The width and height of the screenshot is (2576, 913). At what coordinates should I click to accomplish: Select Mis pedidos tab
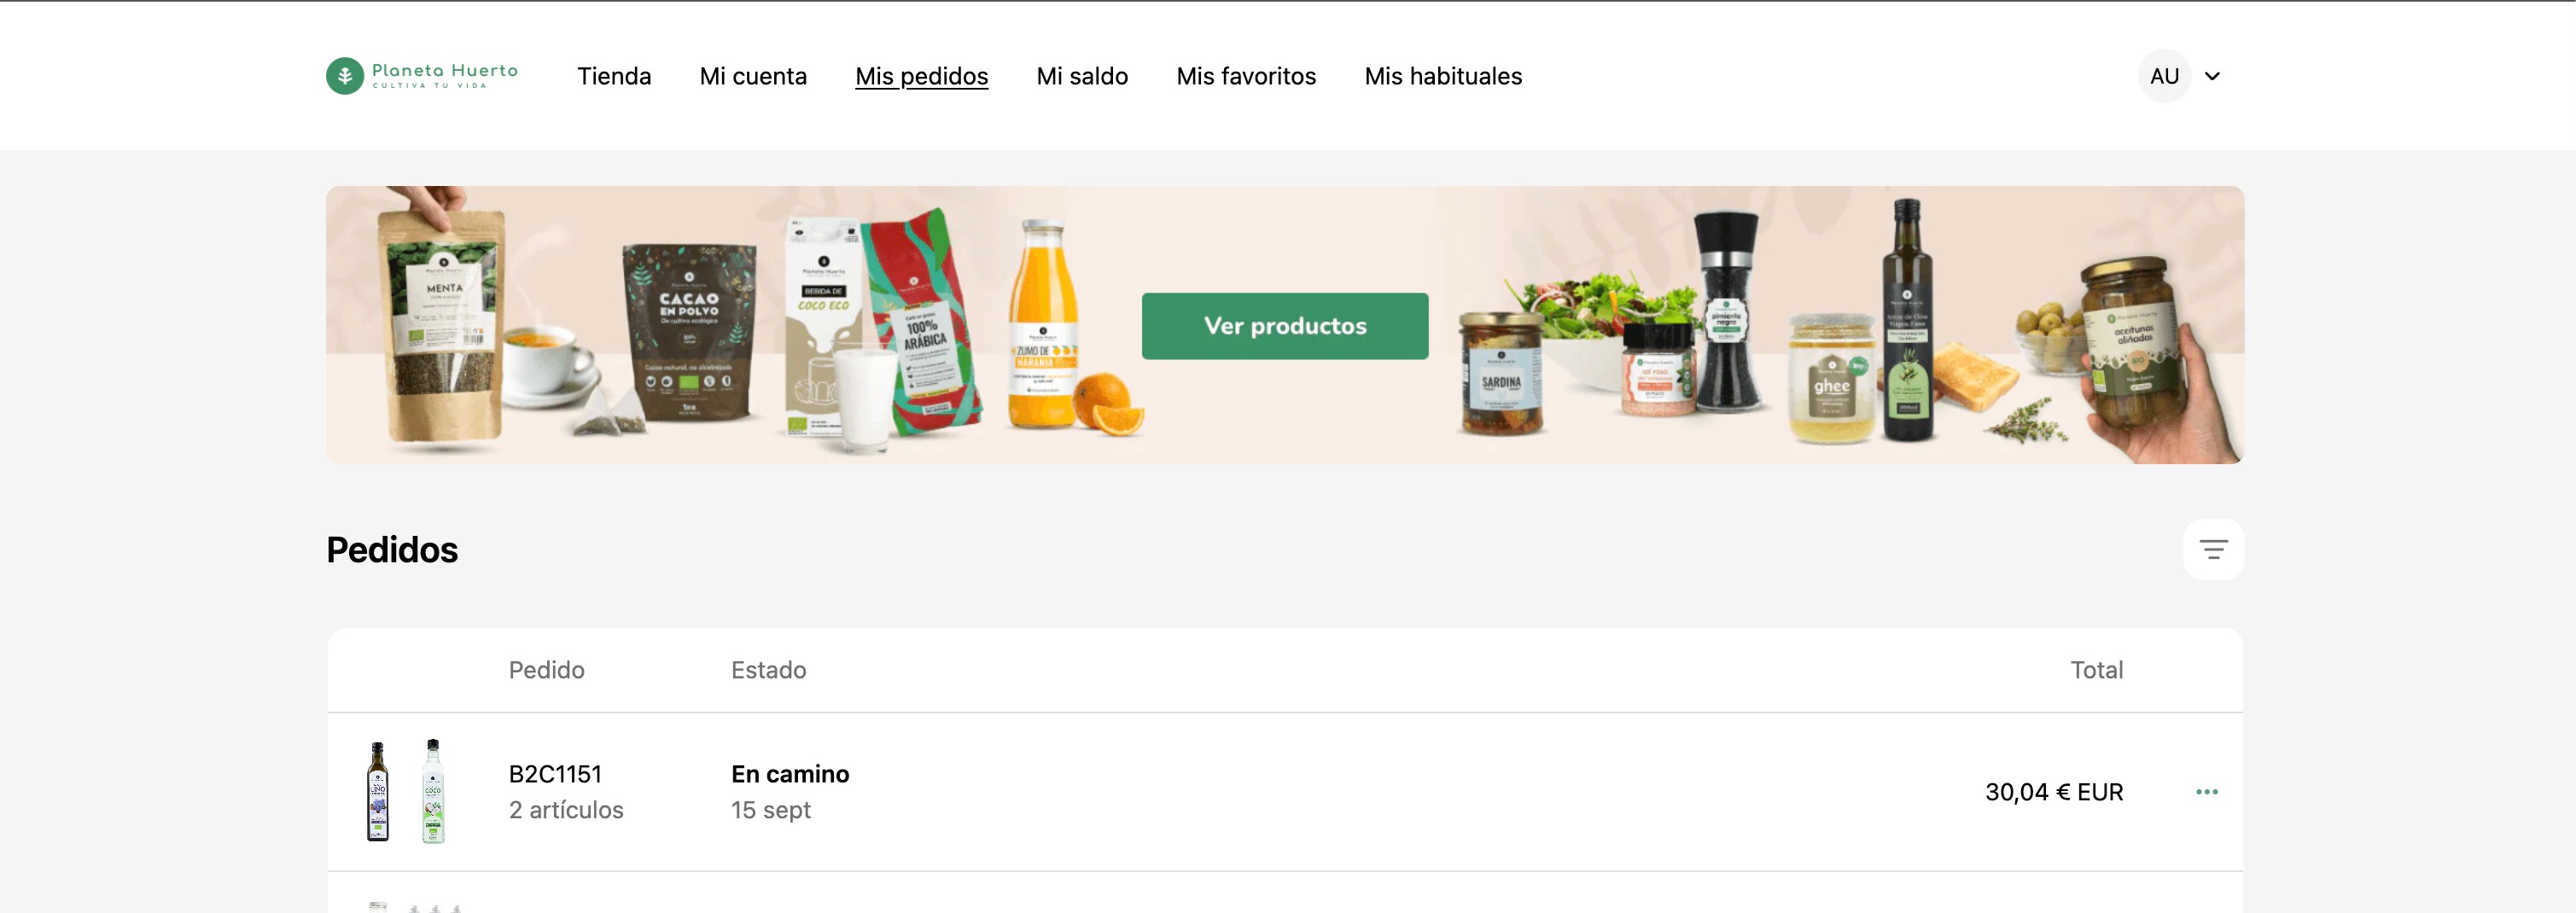[x=921, y=76]
